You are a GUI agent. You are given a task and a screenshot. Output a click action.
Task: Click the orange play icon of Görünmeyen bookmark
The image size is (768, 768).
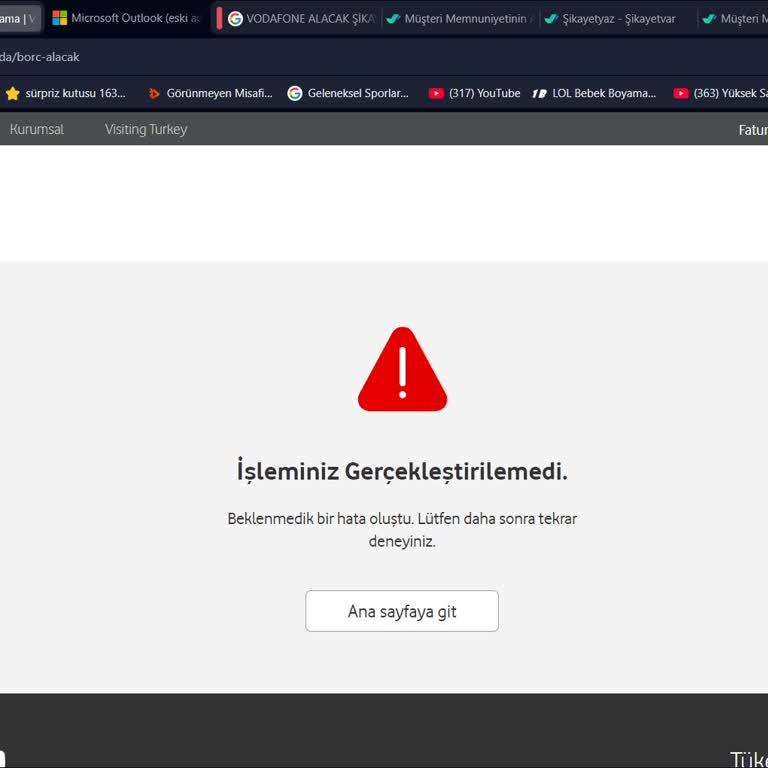pos(154,93)
